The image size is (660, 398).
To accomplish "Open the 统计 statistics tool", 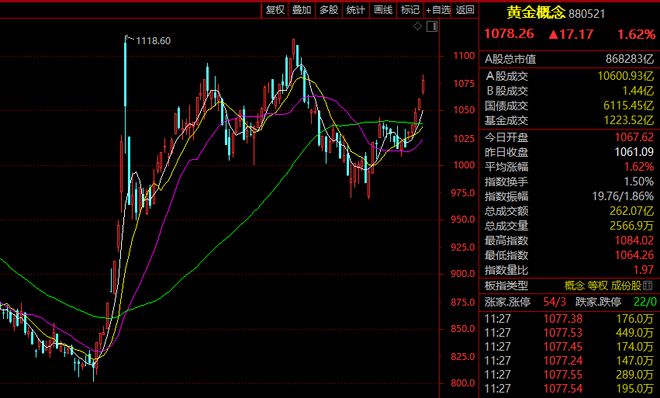I will click(356, 10).
